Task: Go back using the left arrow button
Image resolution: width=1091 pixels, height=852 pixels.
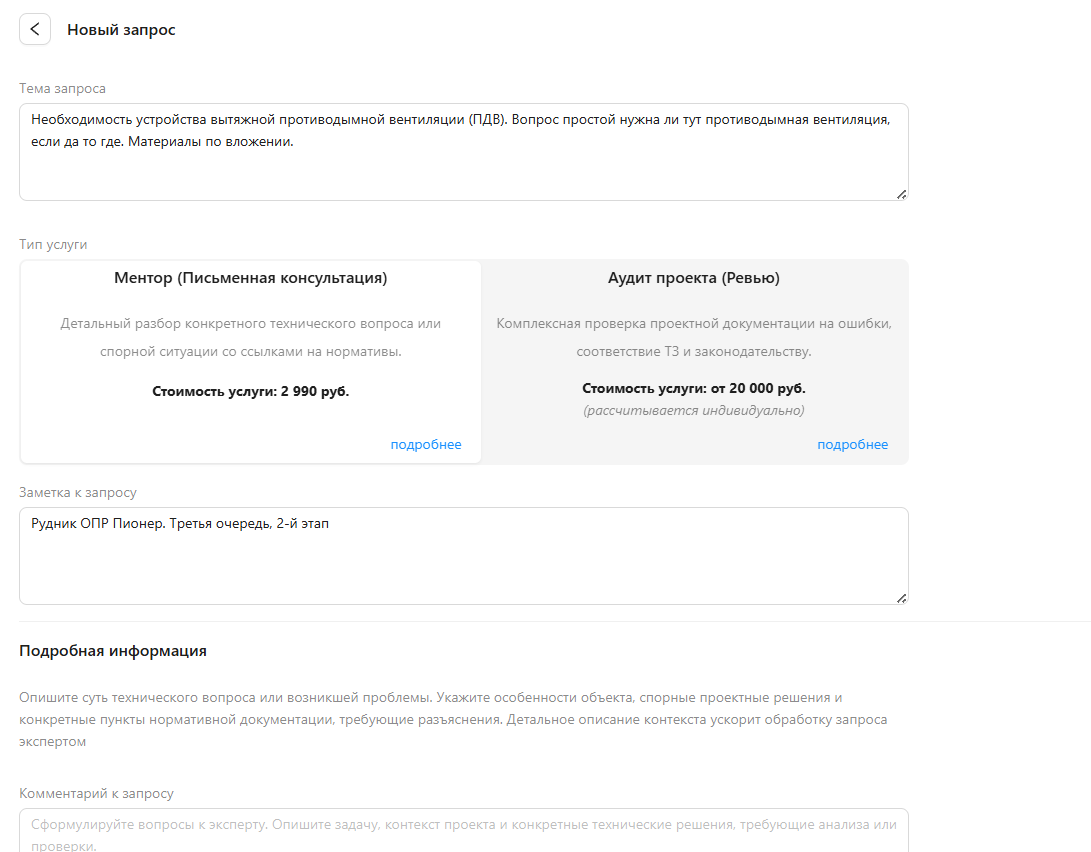Action: click(35, 29)
